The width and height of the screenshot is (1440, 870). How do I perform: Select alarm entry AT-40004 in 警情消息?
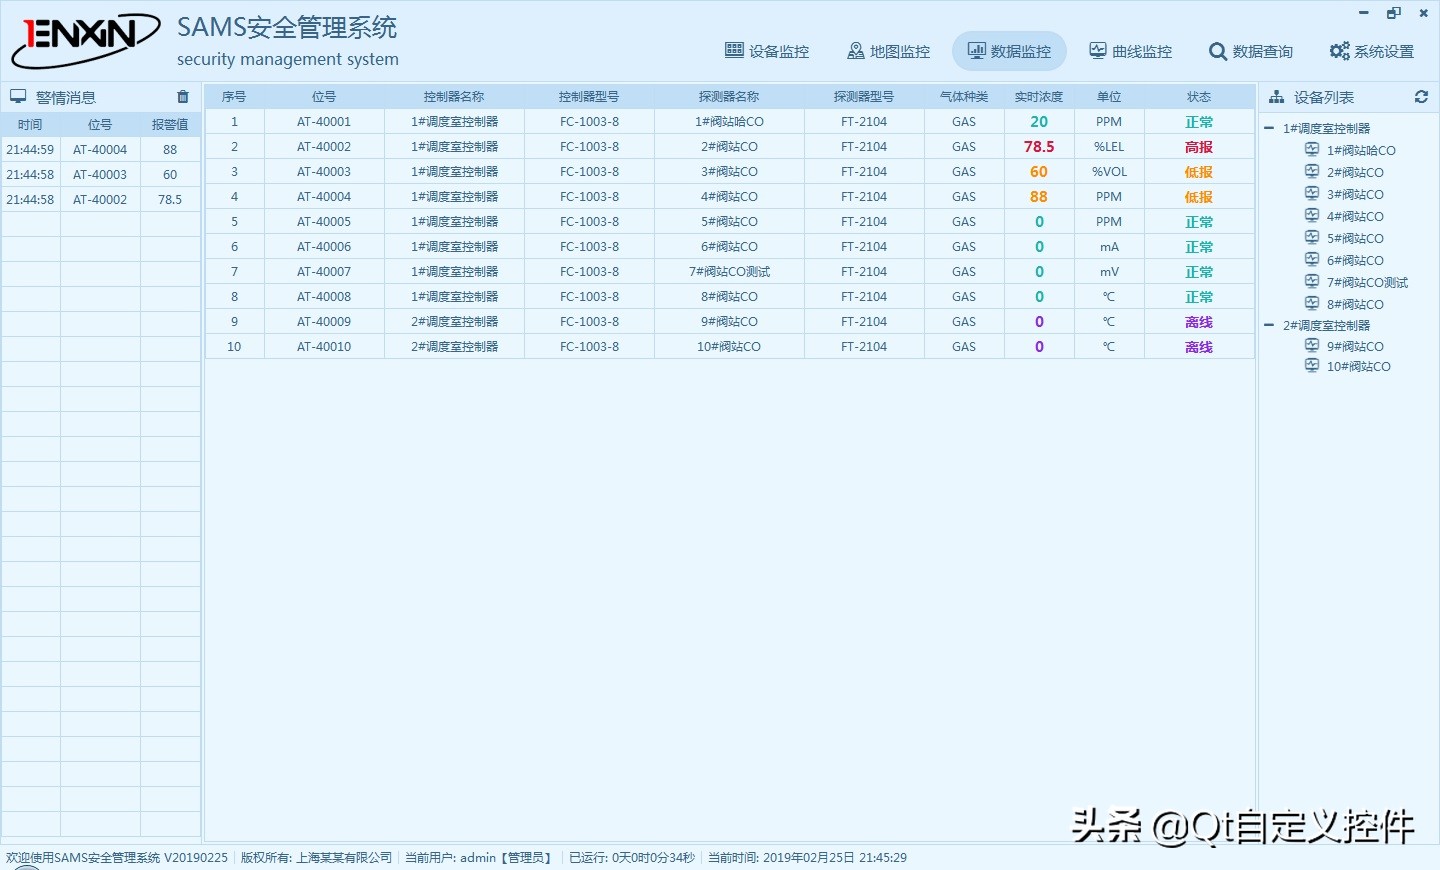100,149
